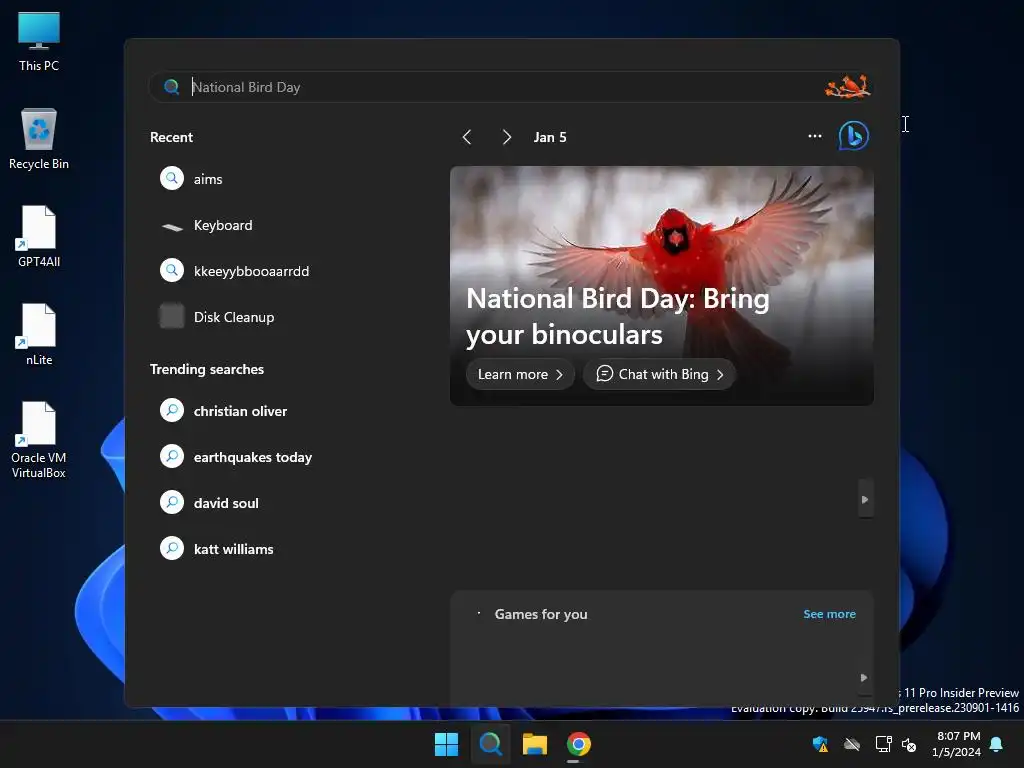Open notifications bell icon
This screenshot has height=768, width=1024.
[997, 744]
